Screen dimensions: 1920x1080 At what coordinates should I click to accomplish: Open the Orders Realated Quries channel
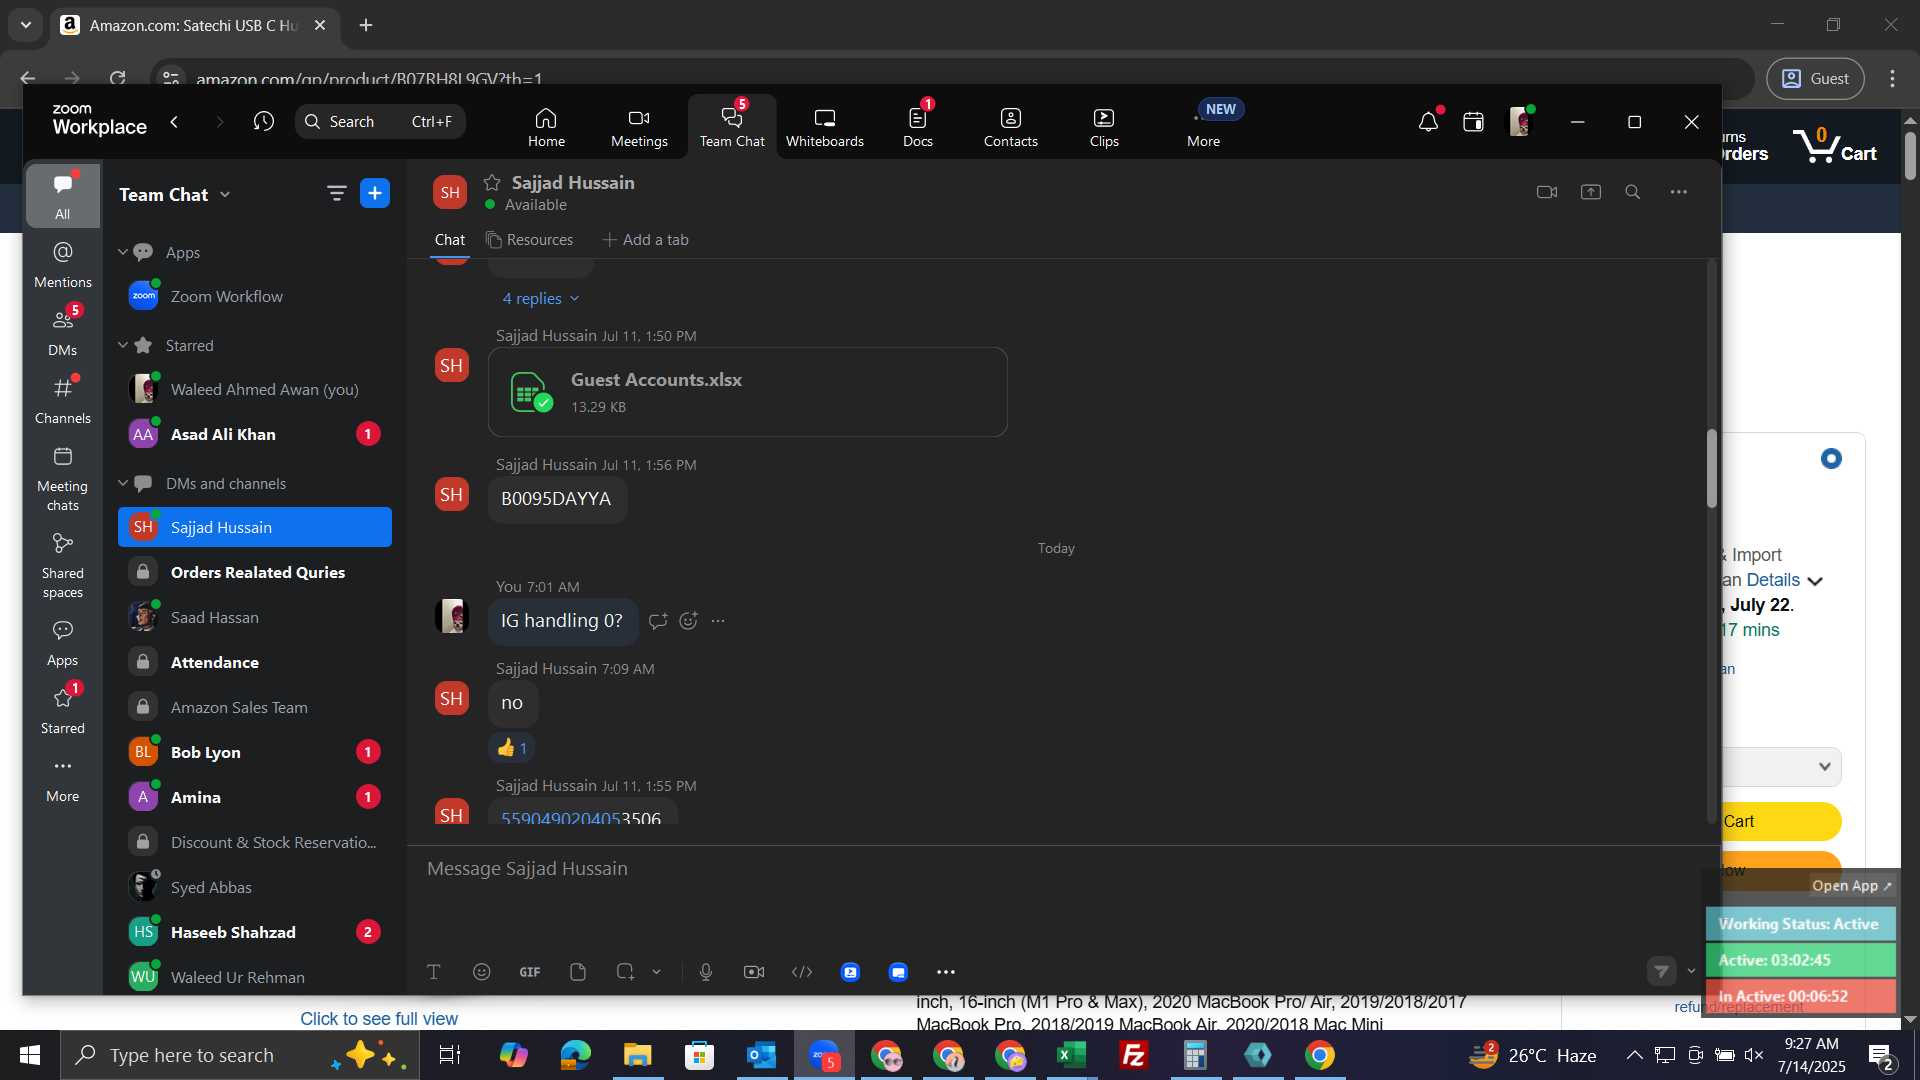pos(255,572)
